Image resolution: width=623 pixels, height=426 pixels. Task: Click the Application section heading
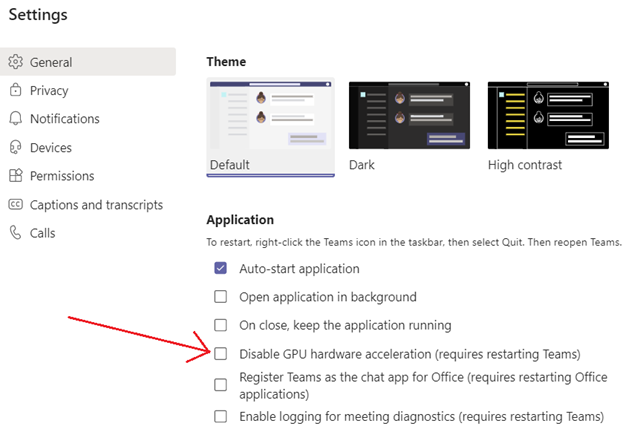click(240, 220)
